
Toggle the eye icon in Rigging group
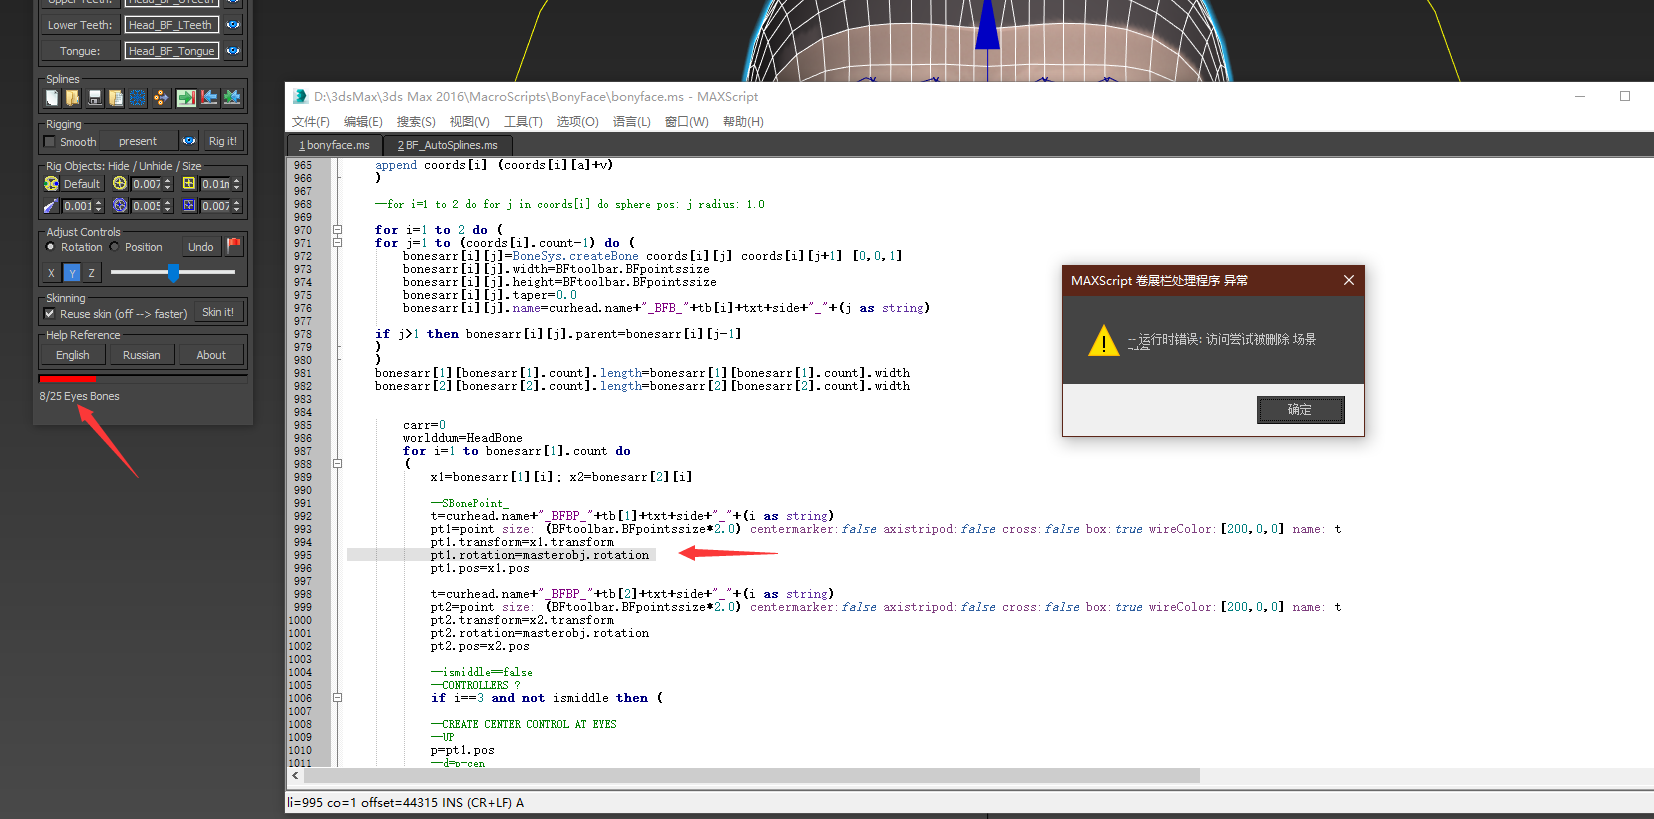click(x=189, y=141)
